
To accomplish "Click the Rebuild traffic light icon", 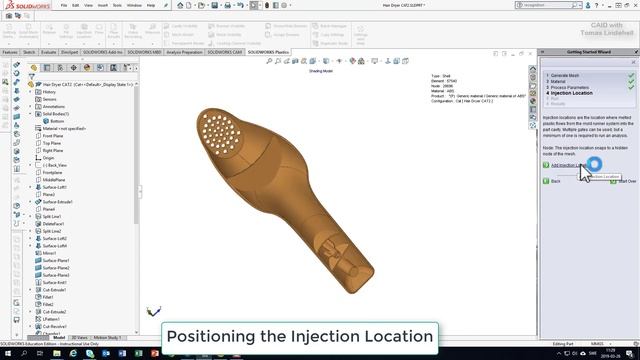I will pyautogui.click(x=267, y=5).
